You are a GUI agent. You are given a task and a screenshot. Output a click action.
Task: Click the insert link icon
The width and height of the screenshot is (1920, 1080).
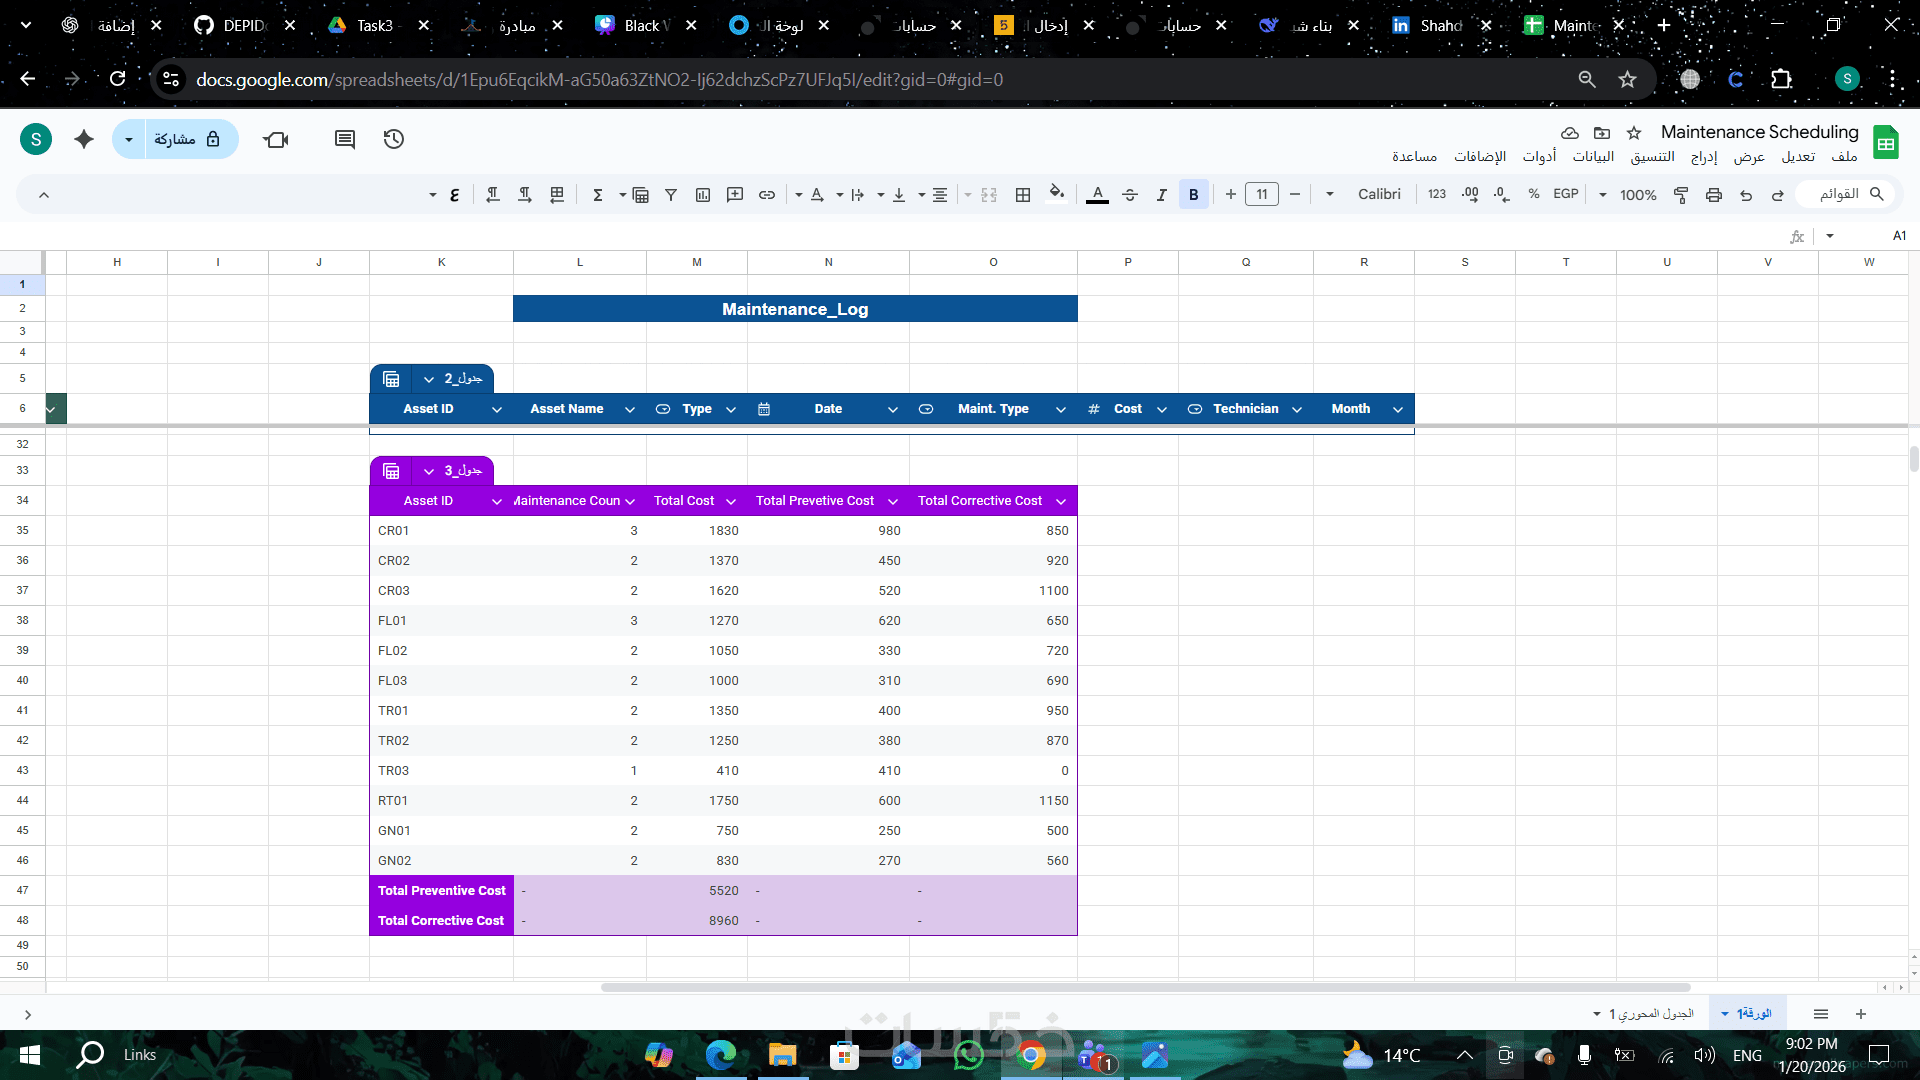point(767,195)
